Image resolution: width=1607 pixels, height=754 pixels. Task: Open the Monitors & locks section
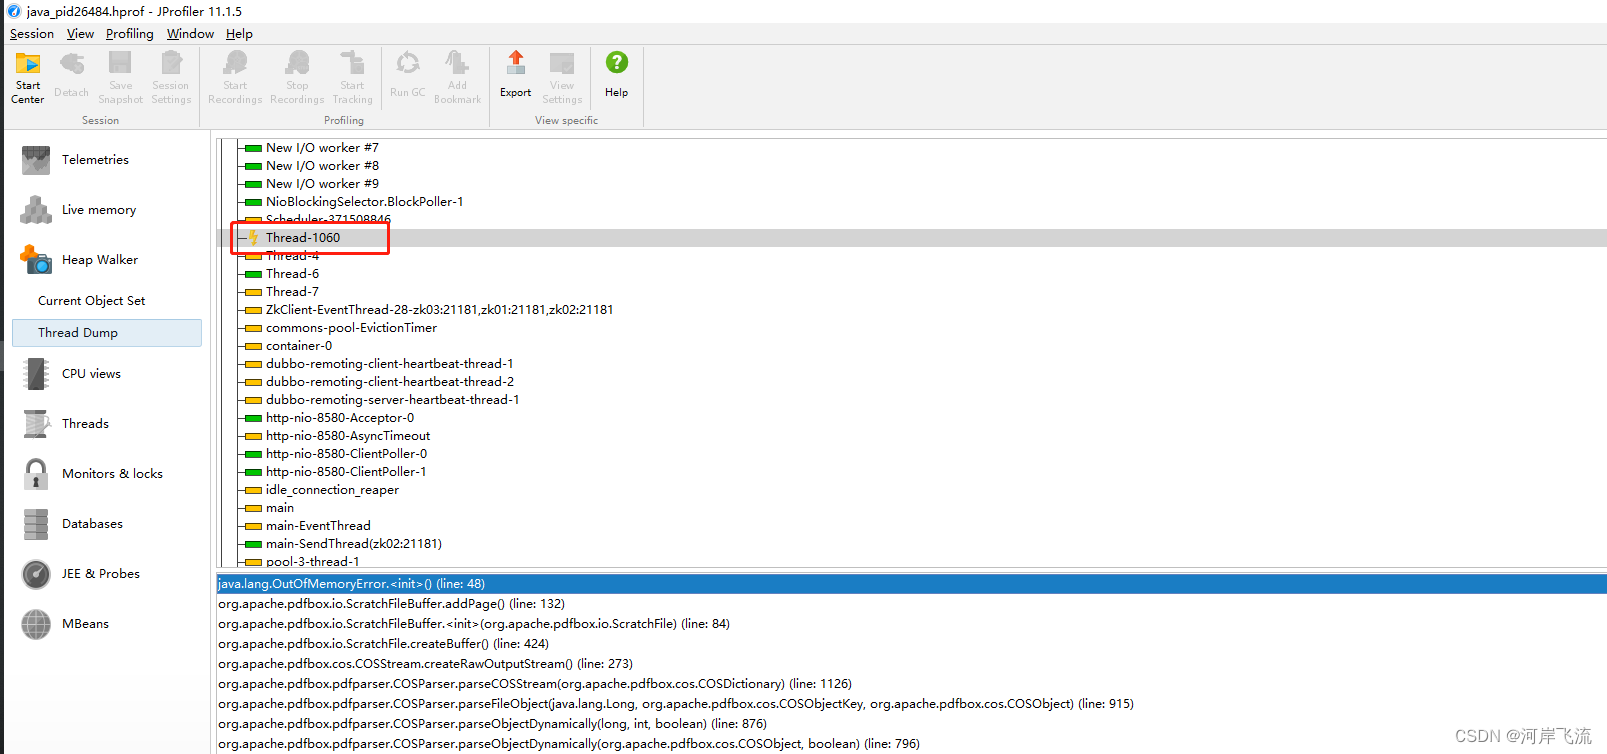112,474
